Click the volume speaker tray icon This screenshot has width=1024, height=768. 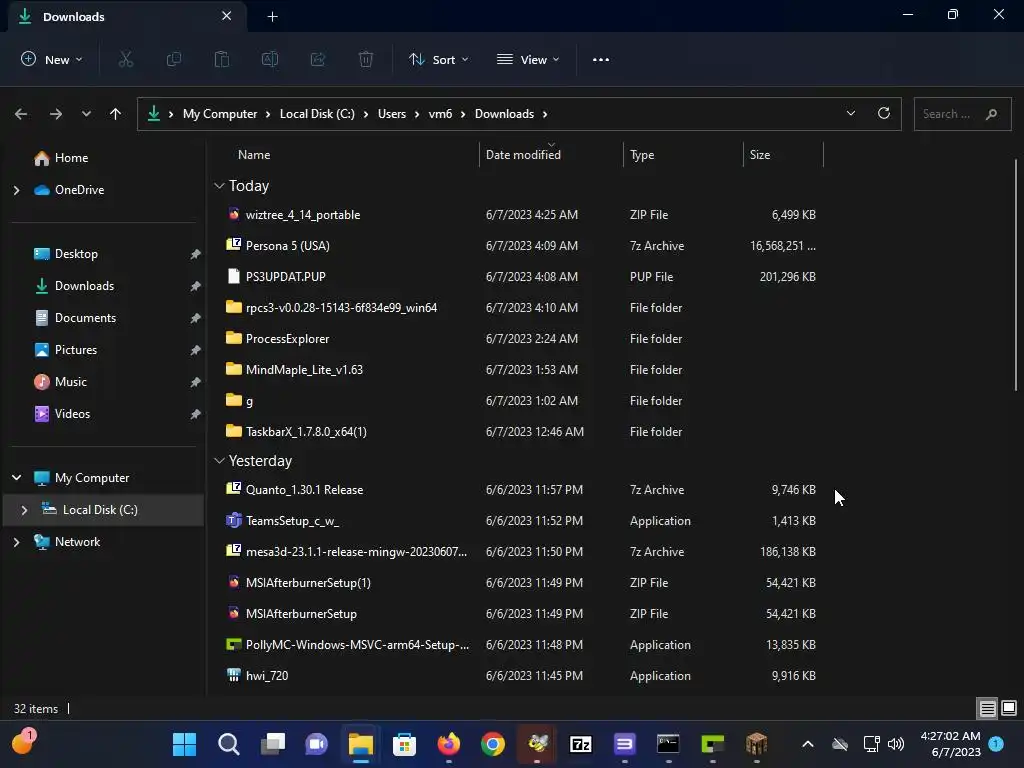[x=896, y=744]
